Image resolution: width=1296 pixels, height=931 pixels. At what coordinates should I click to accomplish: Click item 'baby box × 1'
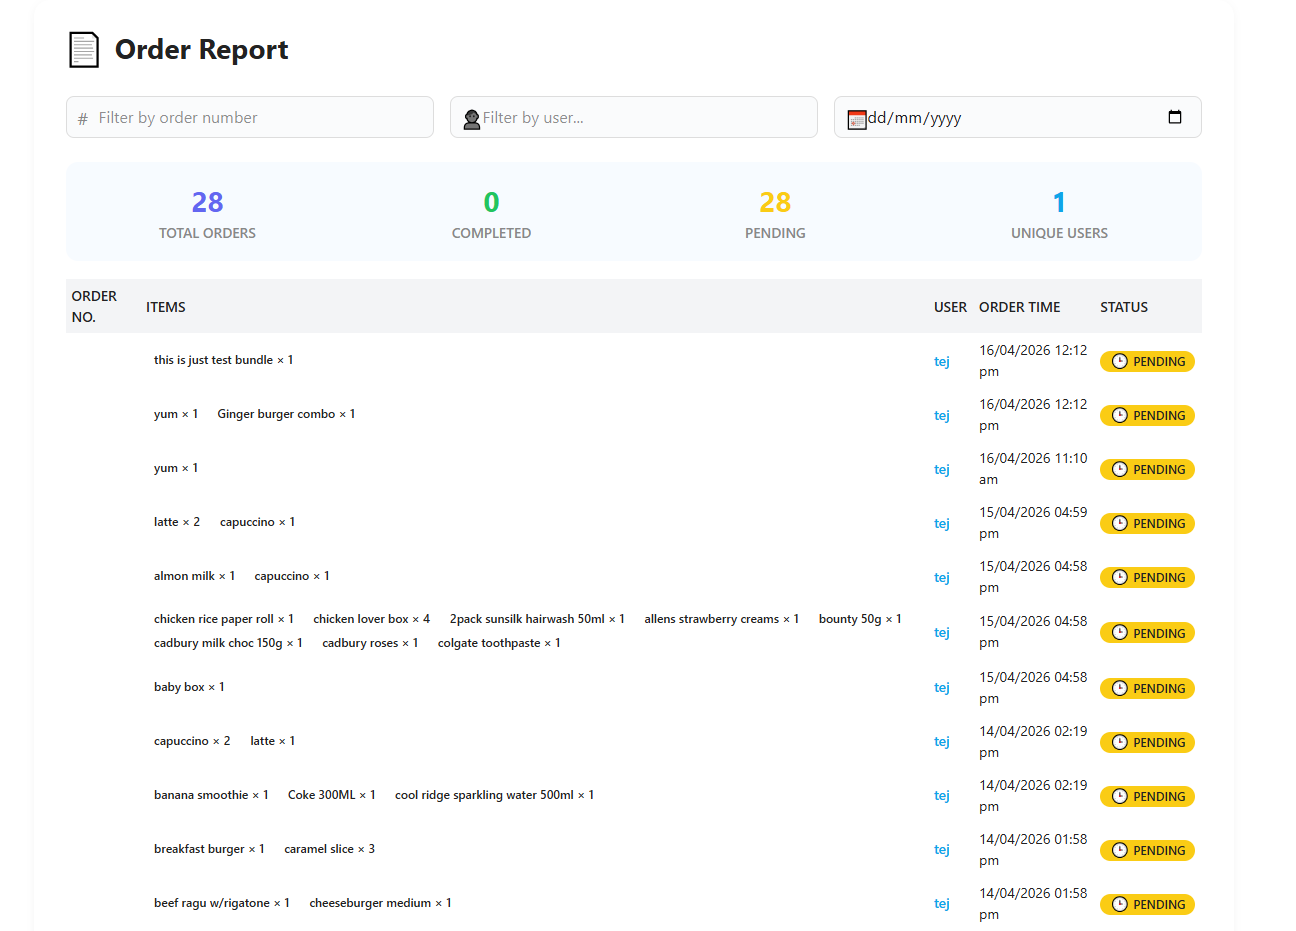[x=189, y=687]
